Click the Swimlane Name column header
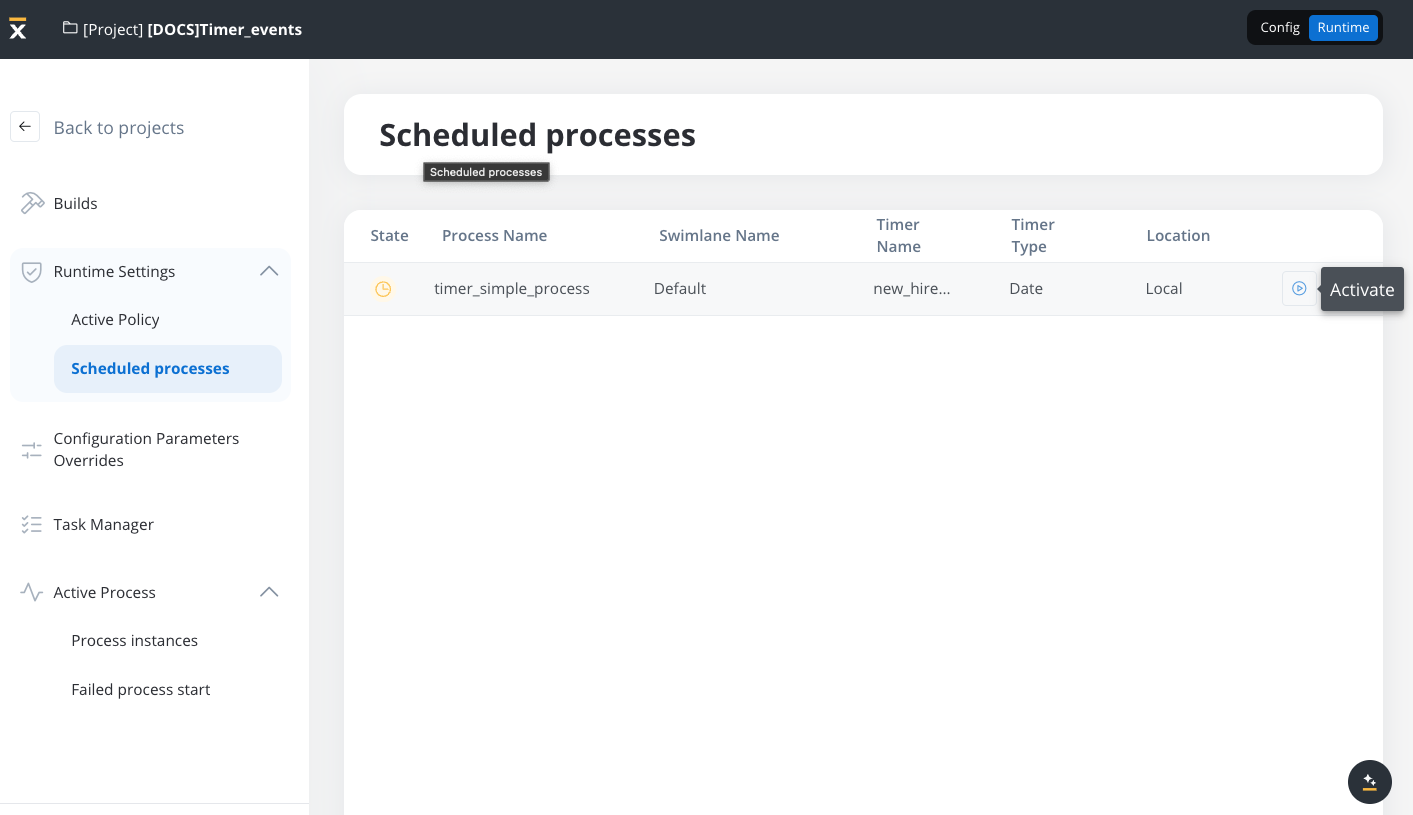1413x815 pixels. [719, 236]
